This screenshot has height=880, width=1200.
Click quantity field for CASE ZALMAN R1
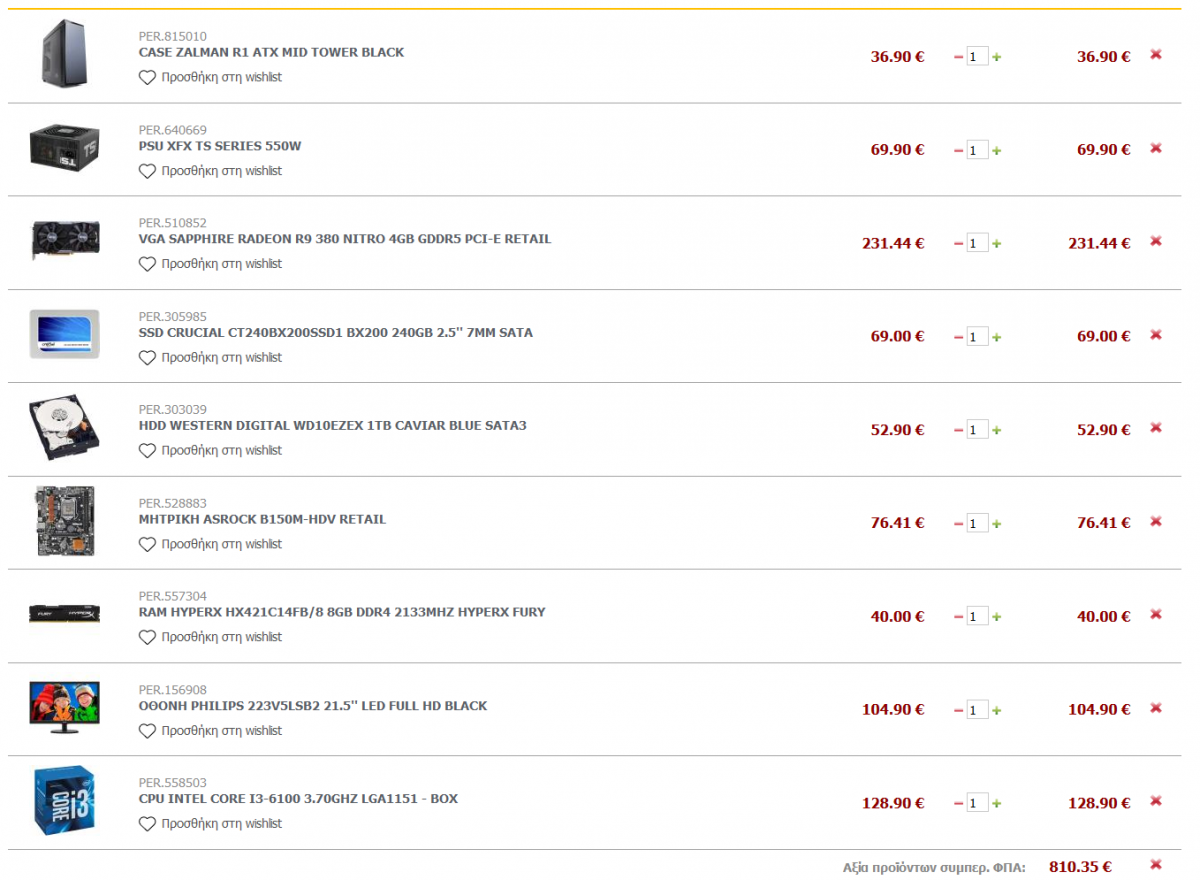[977, 57]
